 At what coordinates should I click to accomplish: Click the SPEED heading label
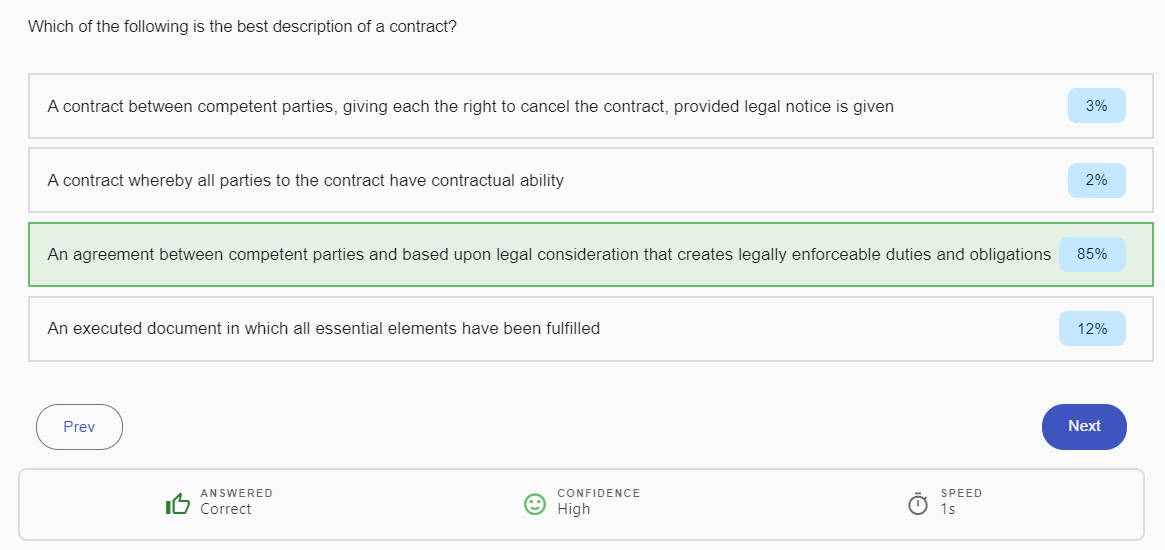click(x=961, y=493)
